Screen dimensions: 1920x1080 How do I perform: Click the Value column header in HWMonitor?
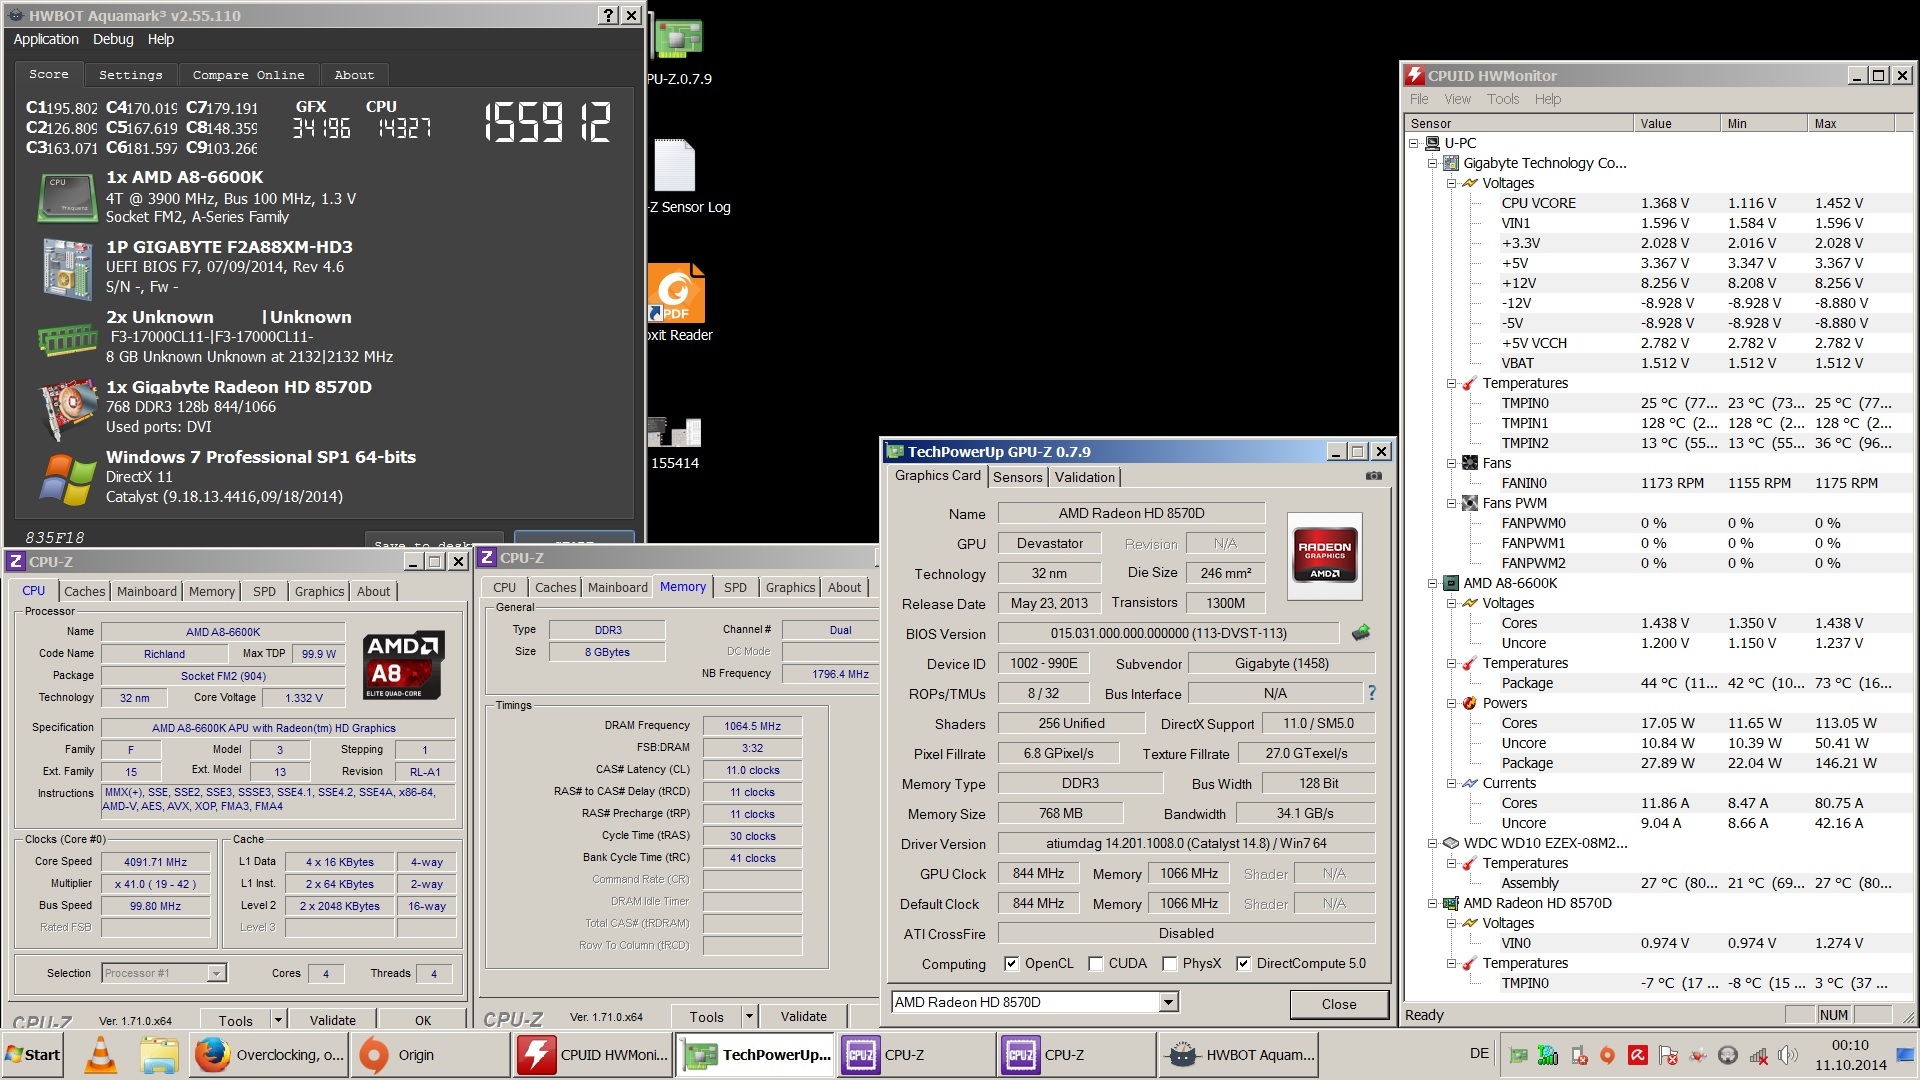1678,123
